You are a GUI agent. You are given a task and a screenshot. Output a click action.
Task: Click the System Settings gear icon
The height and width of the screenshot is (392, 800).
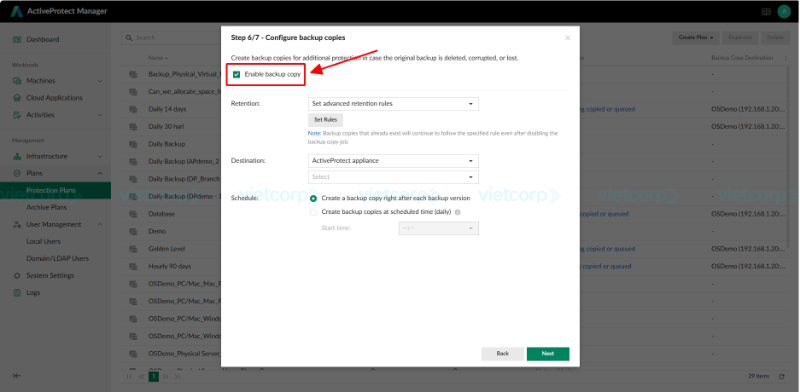tap(17, 276)
